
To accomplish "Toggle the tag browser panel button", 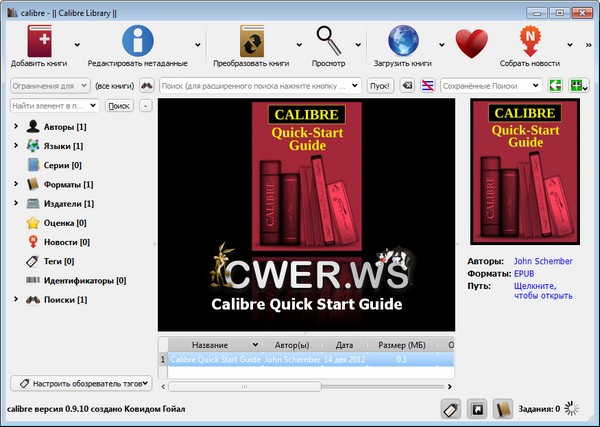I will (449, 408).
